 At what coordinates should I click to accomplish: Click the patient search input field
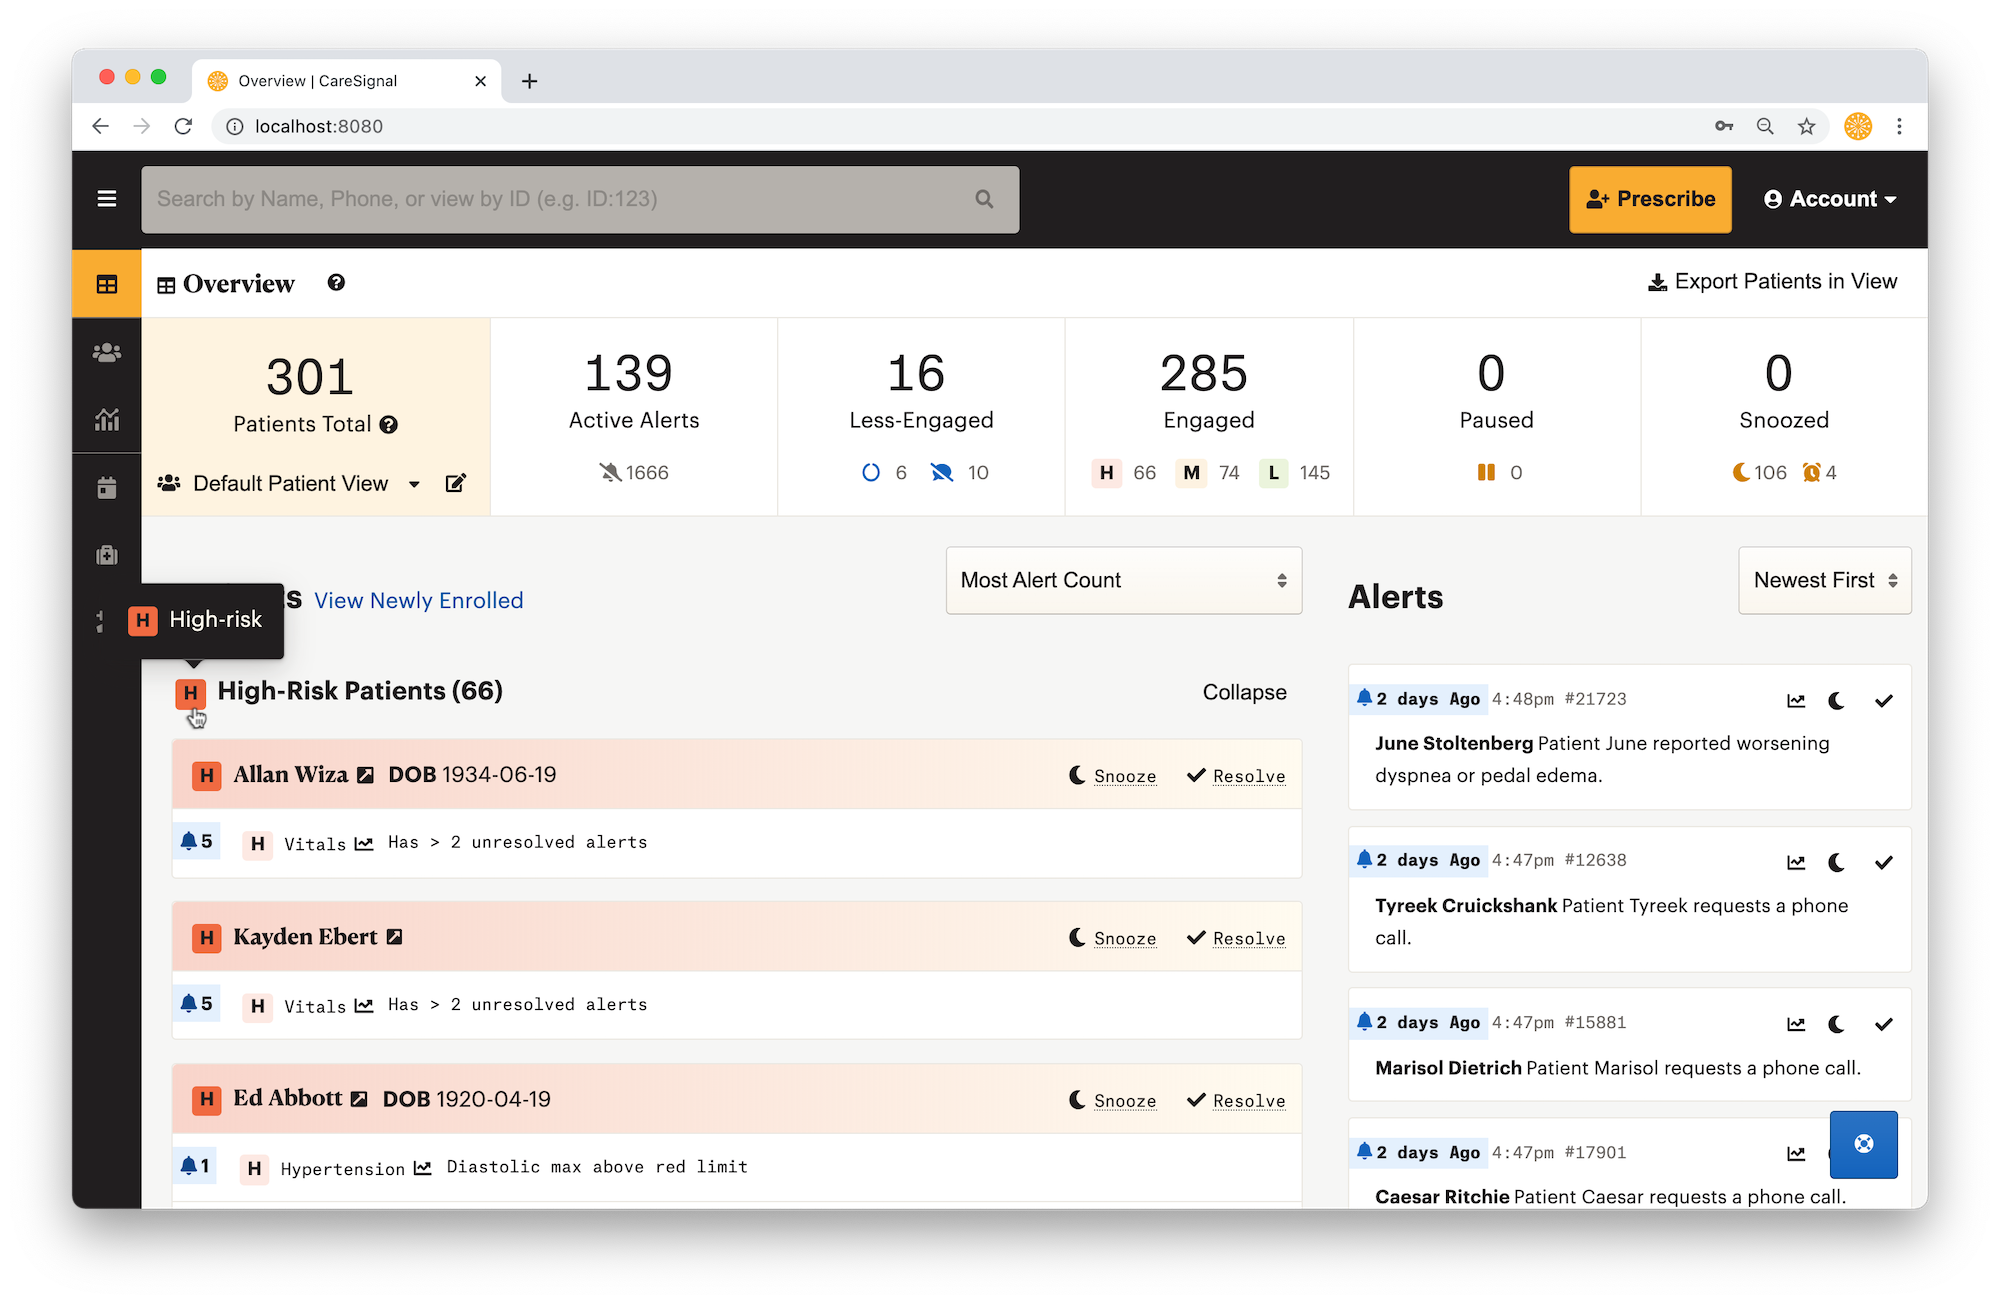tap(580, 199)
